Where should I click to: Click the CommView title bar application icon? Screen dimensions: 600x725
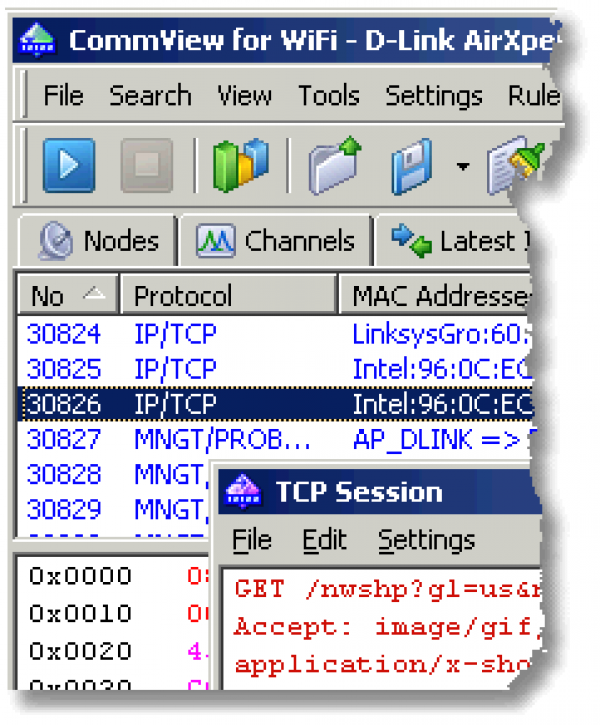[37, 39]
